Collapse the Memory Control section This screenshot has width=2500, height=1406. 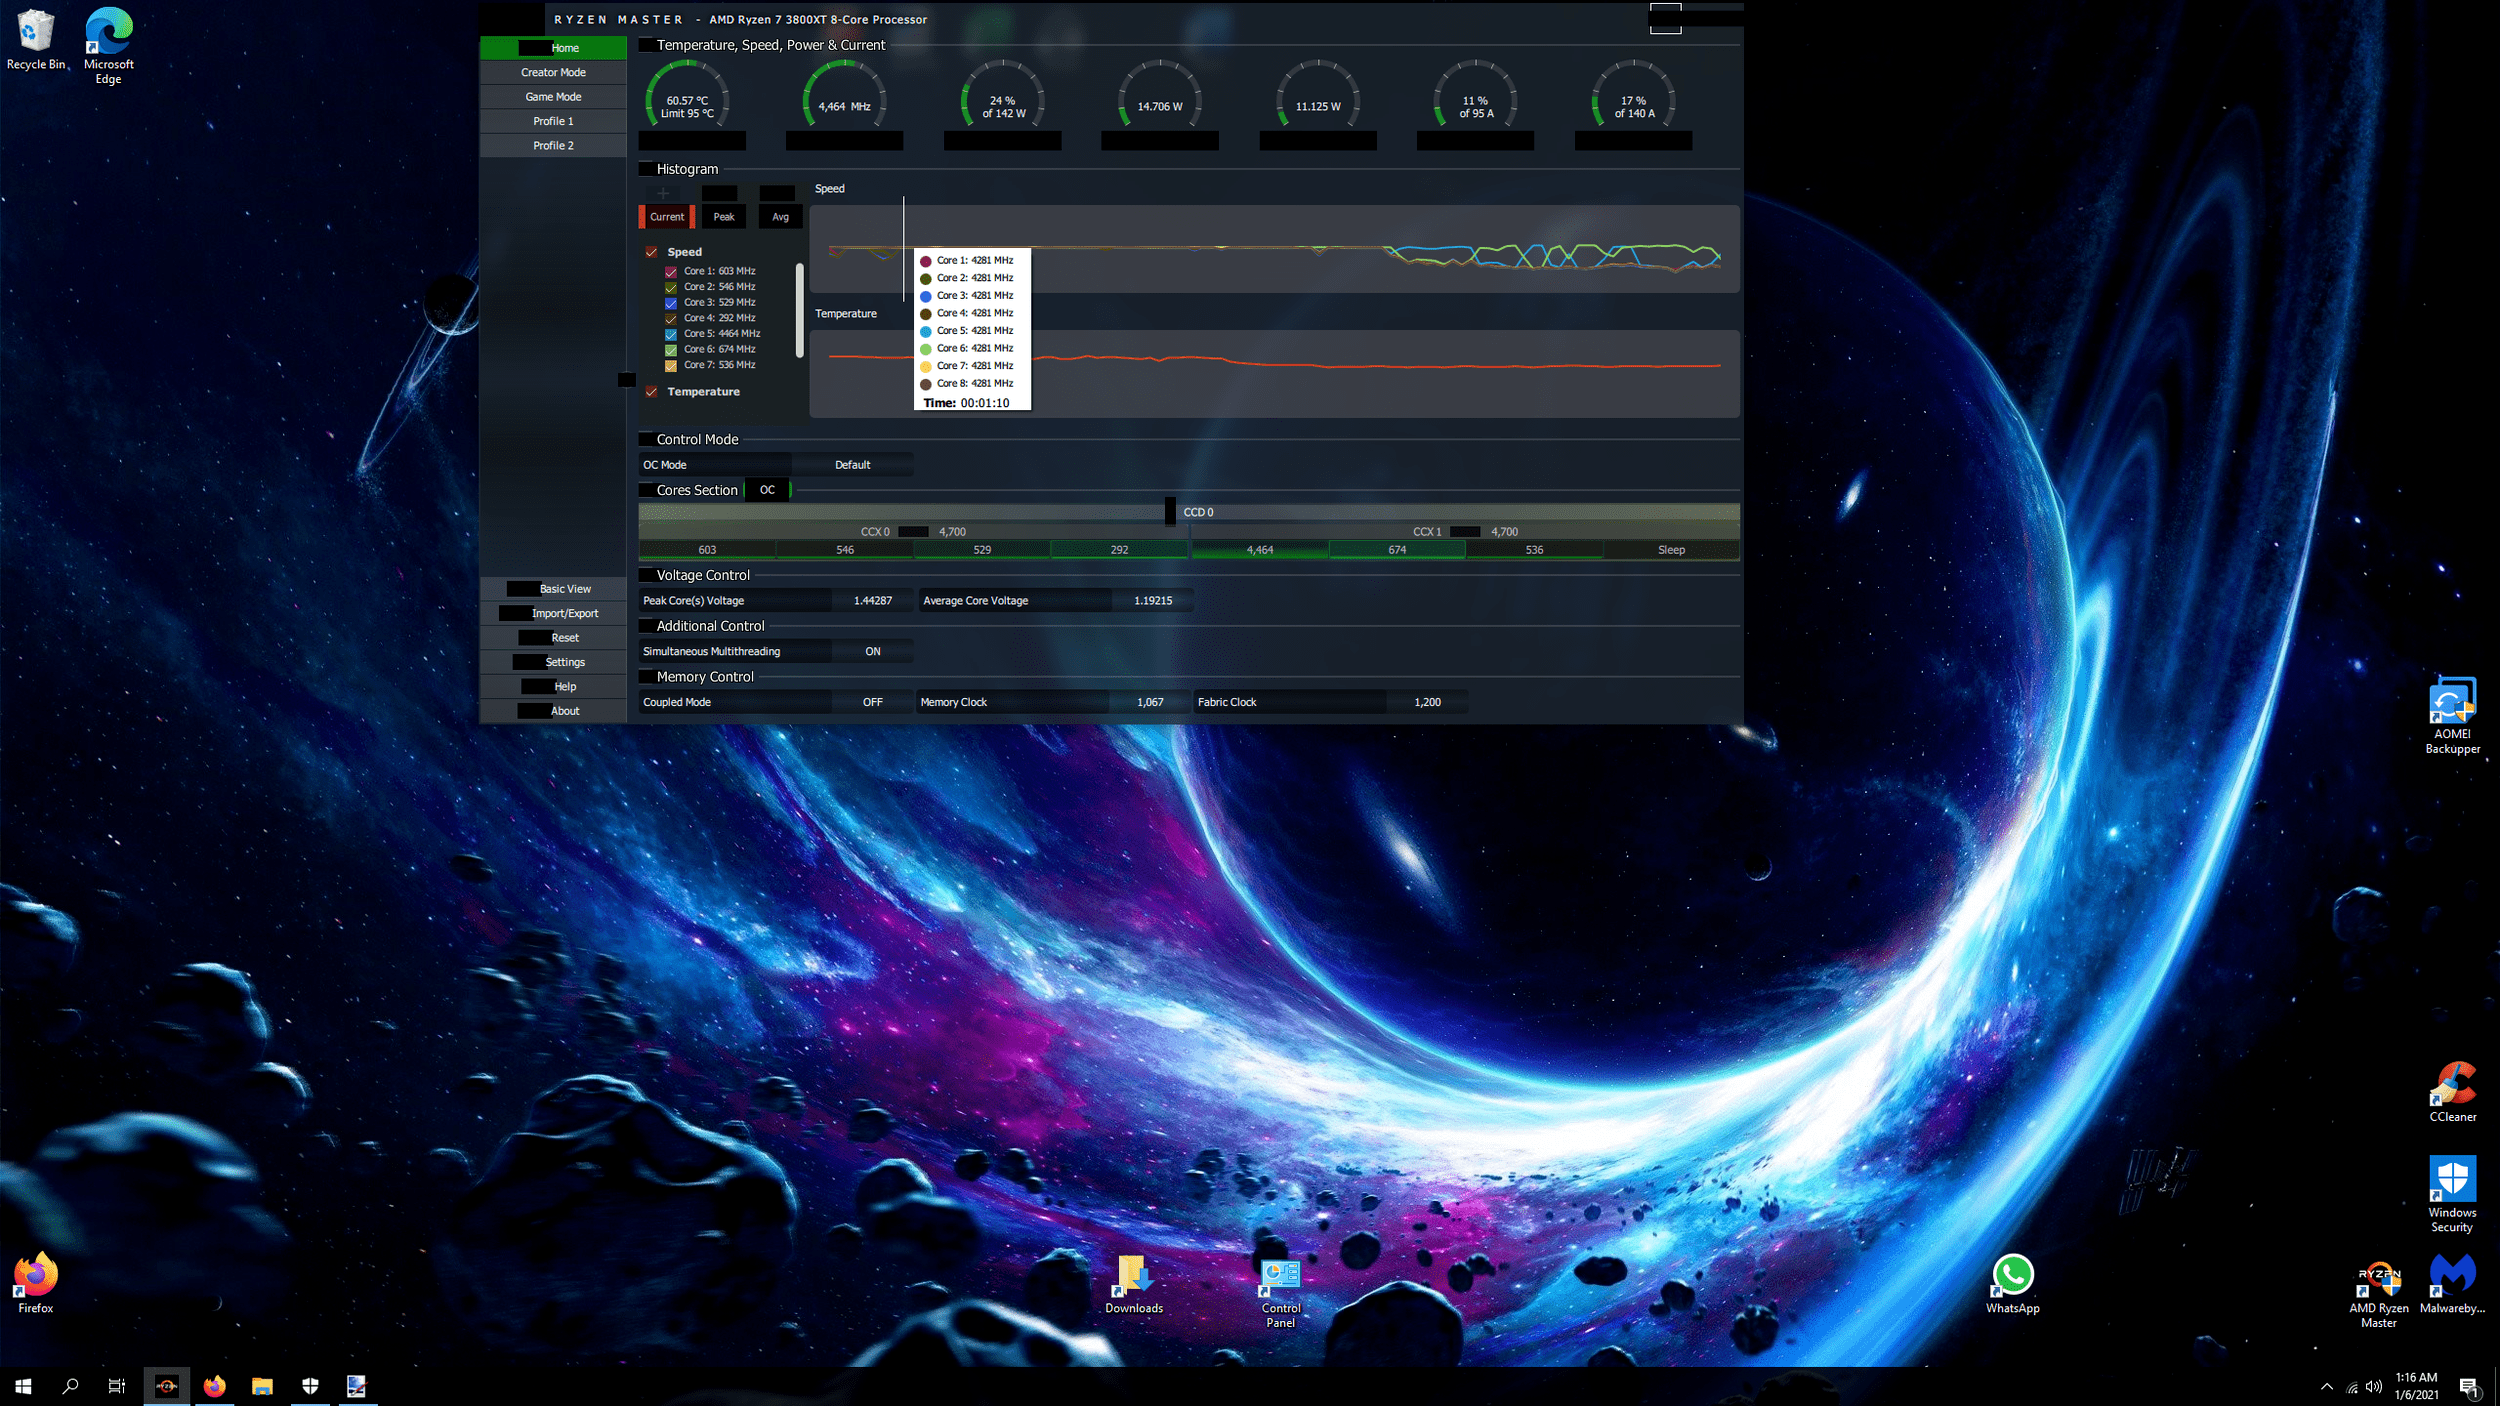tap(646, 677)
